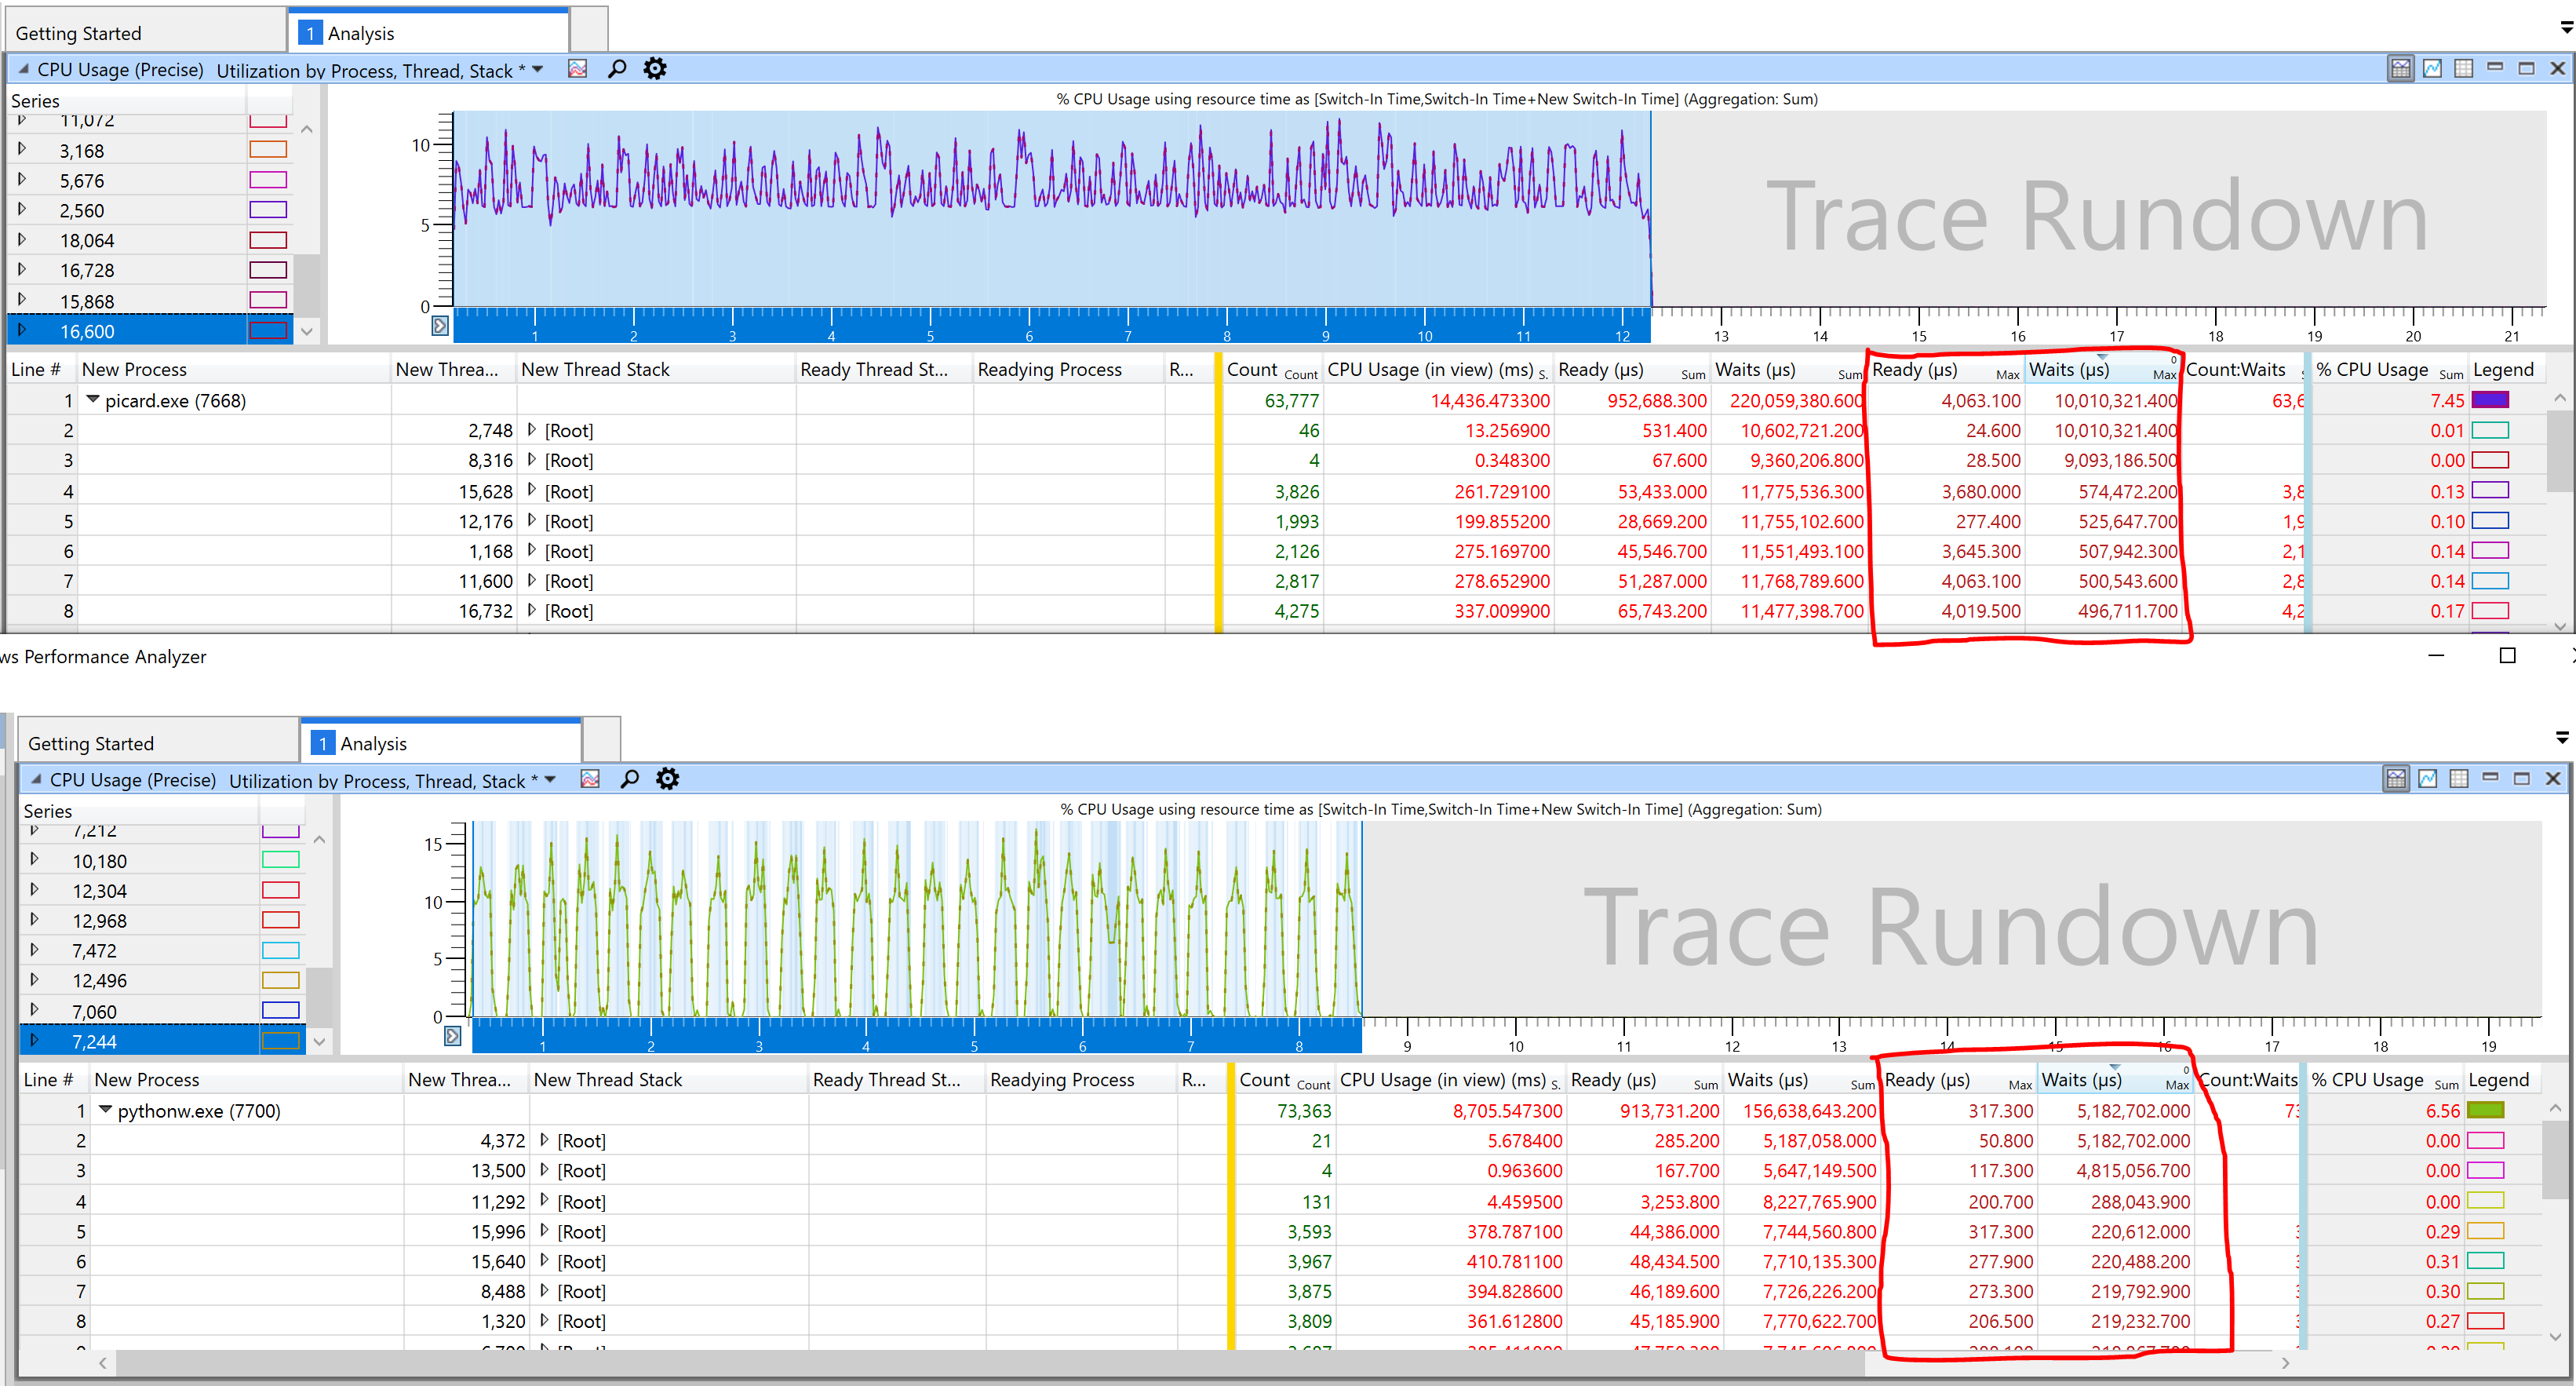Open tab list dropdown at right of pythonw.exe window

[x=2562, y=738]
